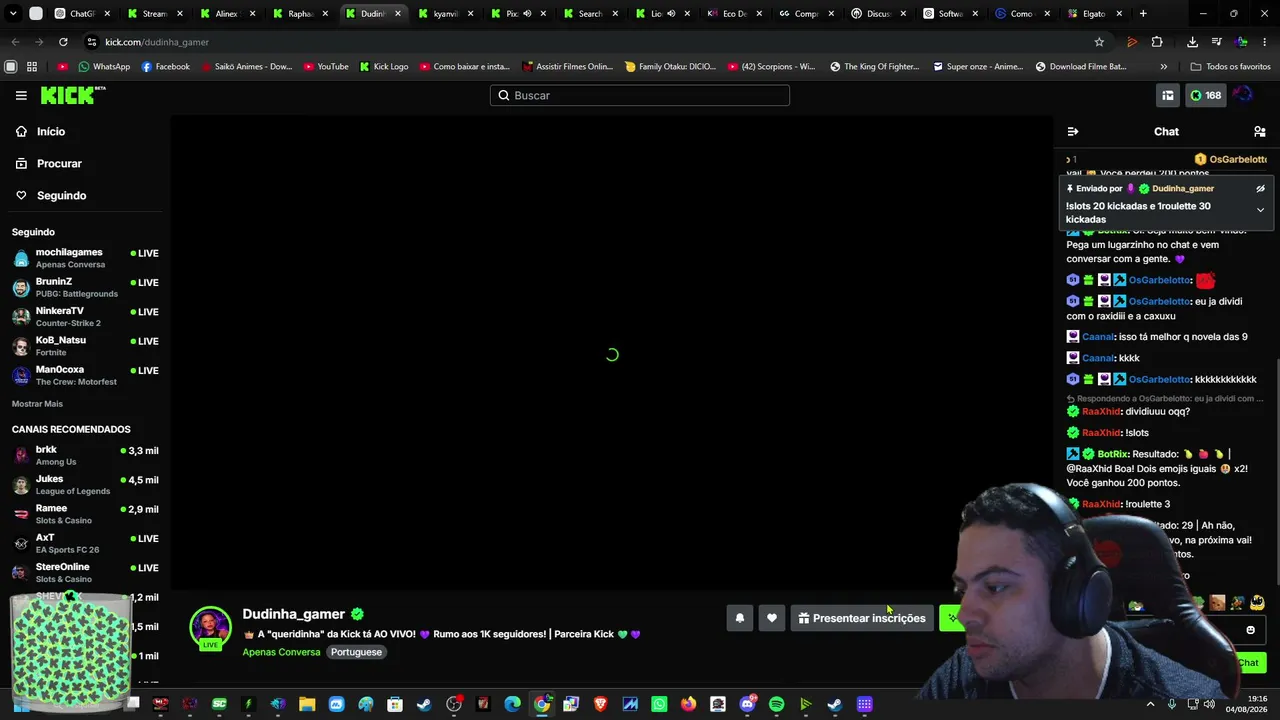Switch to the Elgato browser tab

point(1095,14)
